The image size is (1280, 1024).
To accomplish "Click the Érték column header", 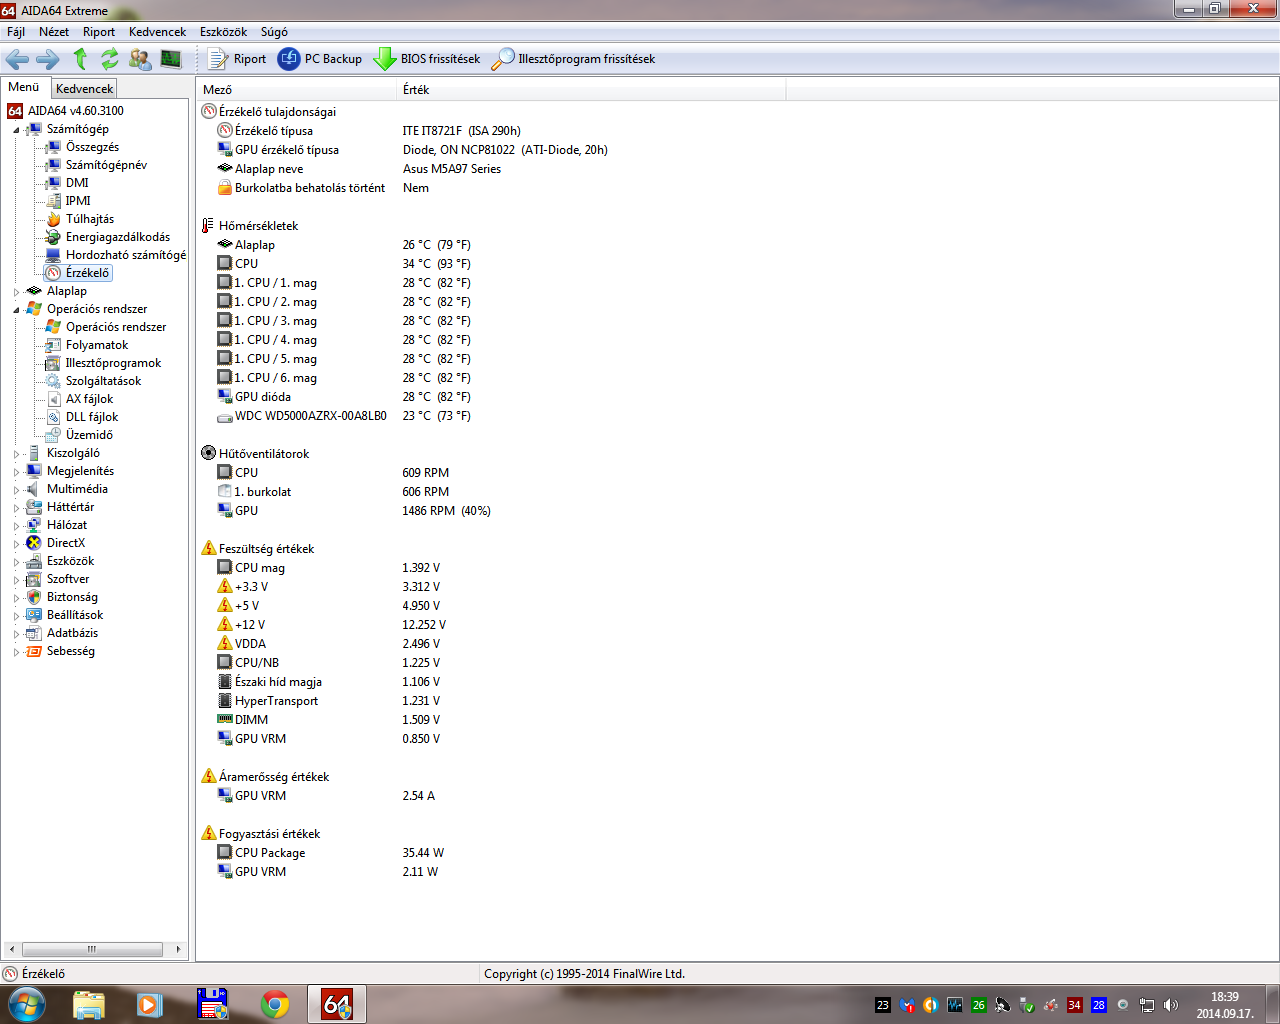I will click(416, 90).
